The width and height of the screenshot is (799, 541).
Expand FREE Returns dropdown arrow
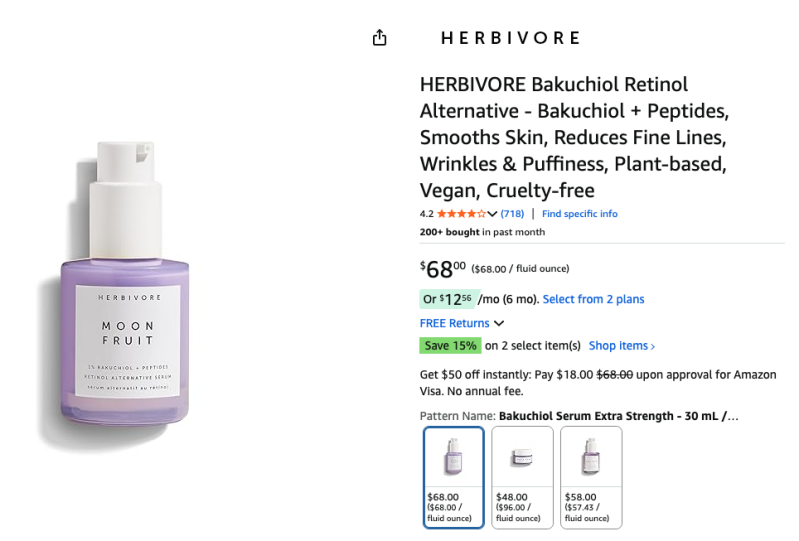pos(499,323)
